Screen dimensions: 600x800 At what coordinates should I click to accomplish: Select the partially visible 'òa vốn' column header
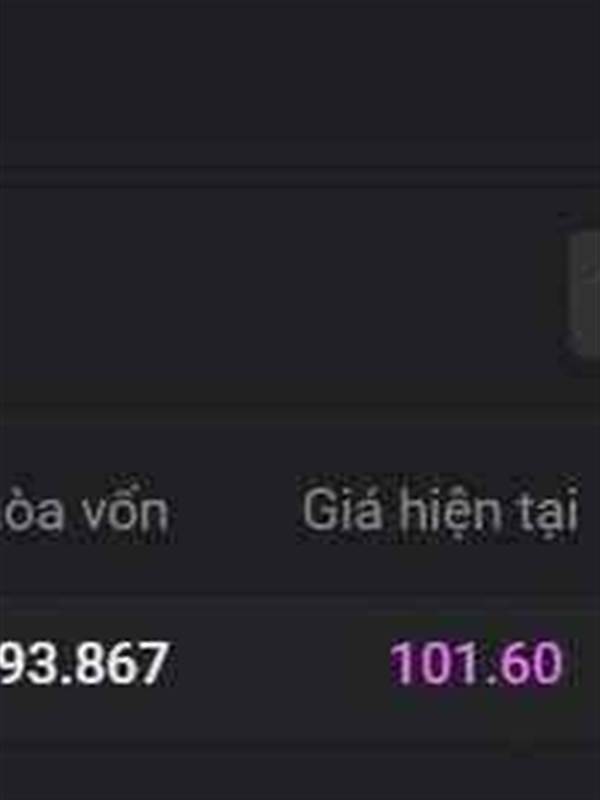[84, 509]
